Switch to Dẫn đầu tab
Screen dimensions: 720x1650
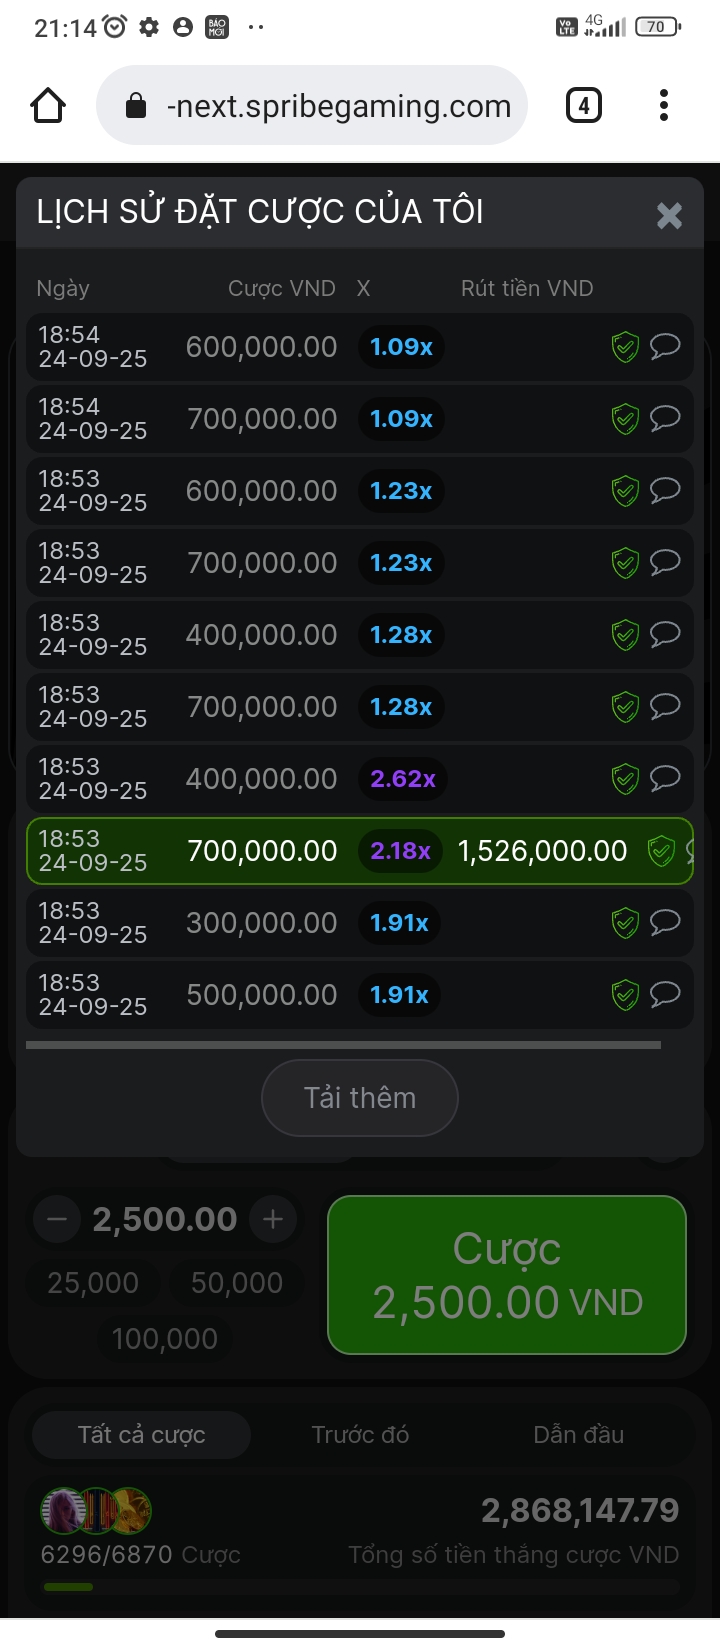pos(578,1435)
